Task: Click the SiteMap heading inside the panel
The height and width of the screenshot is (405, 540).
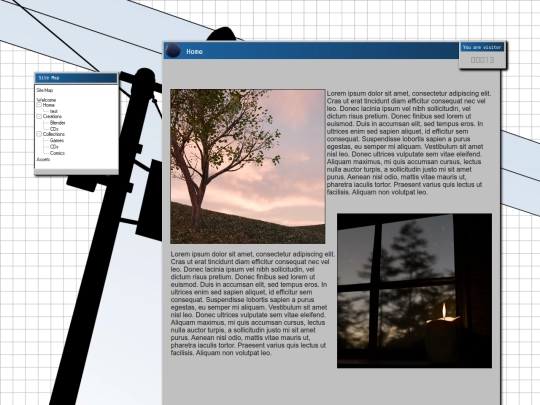Action: click(x=45, y=90)
